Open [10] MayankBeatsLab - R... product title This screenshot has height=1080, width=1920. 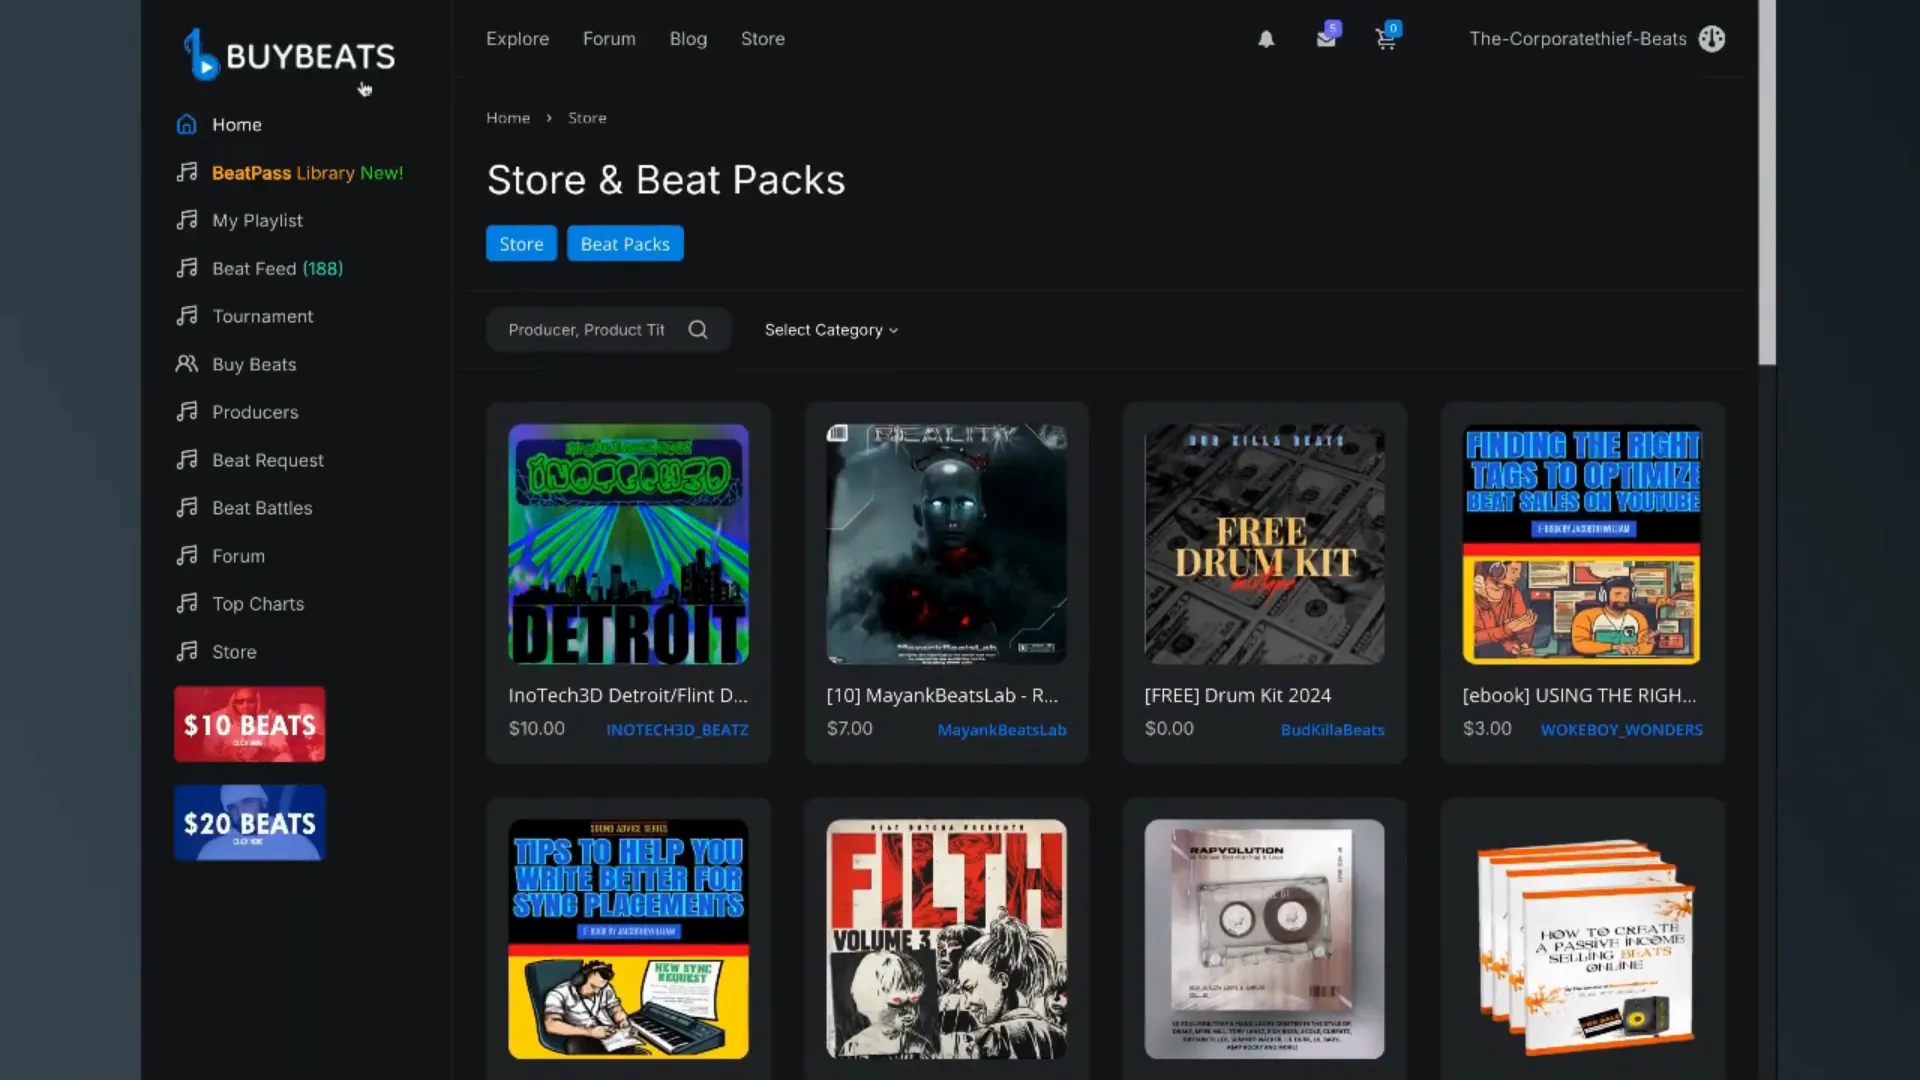[x=942, y=696]
